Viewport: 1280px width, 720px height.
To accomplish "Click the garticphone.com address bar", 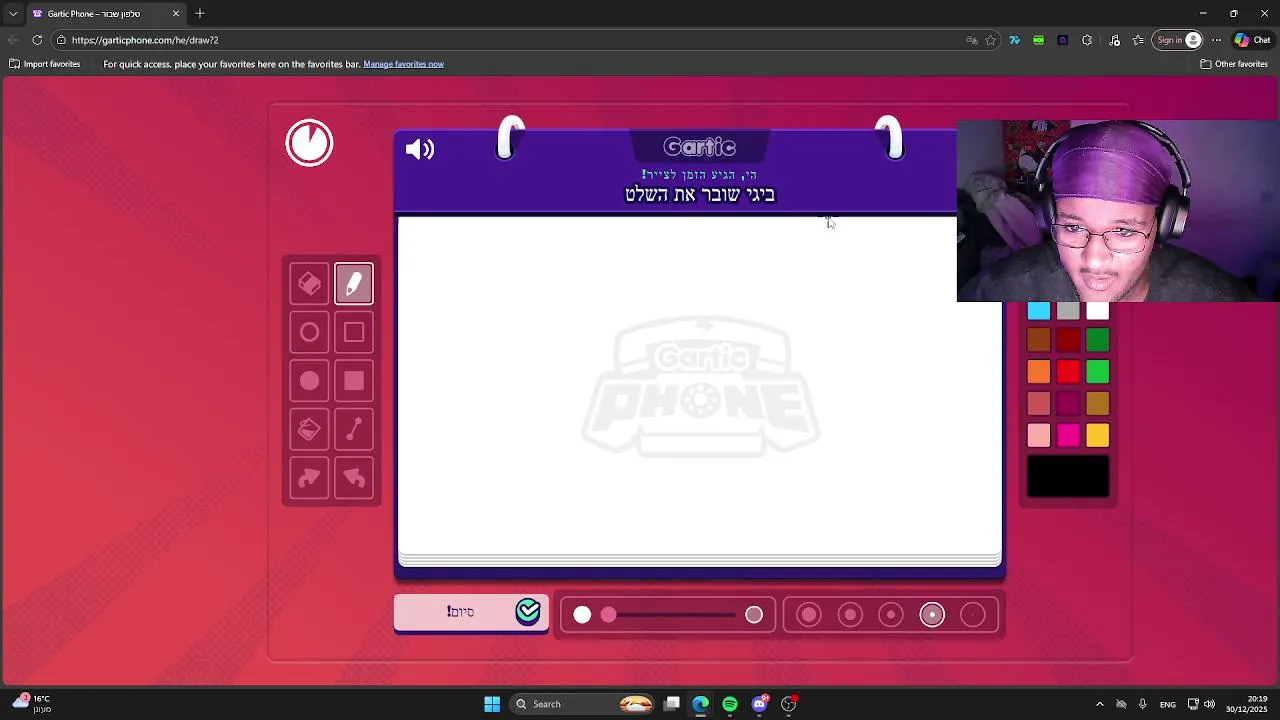I will [x=500, y=40].
